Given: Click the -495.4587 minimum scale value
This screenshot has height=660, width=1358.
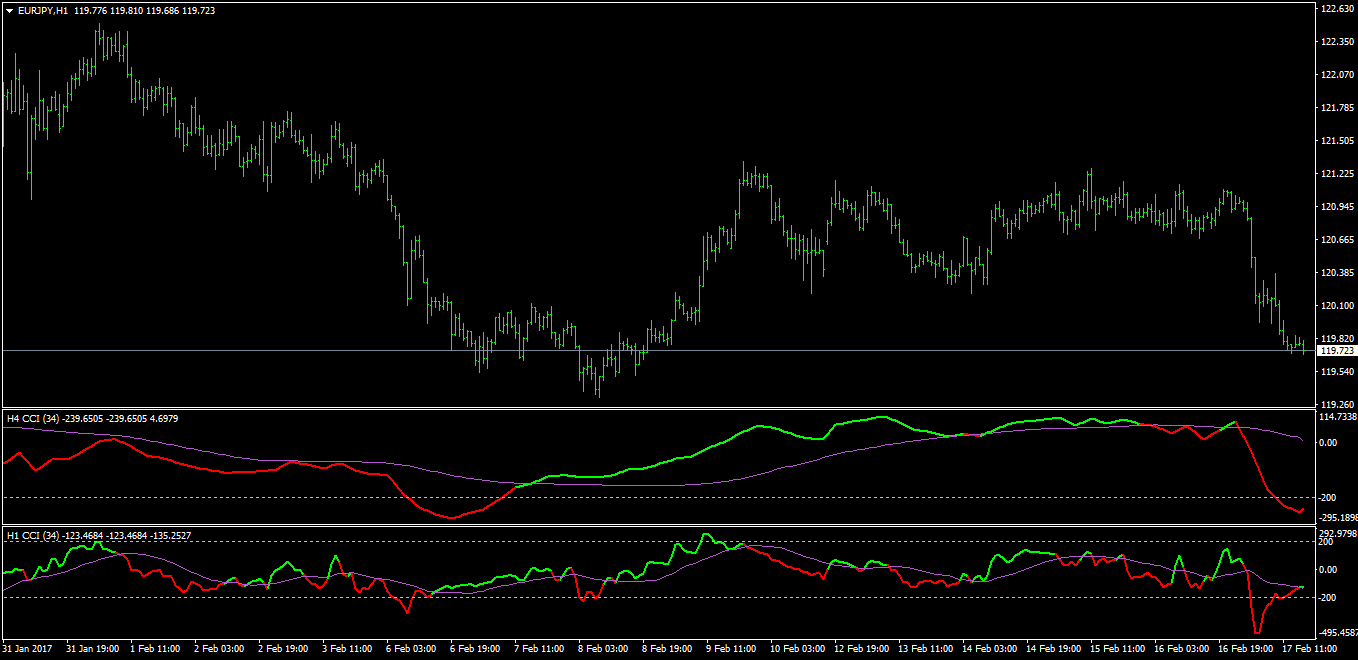Looking at the screenshot, I should coord(1334,630).
